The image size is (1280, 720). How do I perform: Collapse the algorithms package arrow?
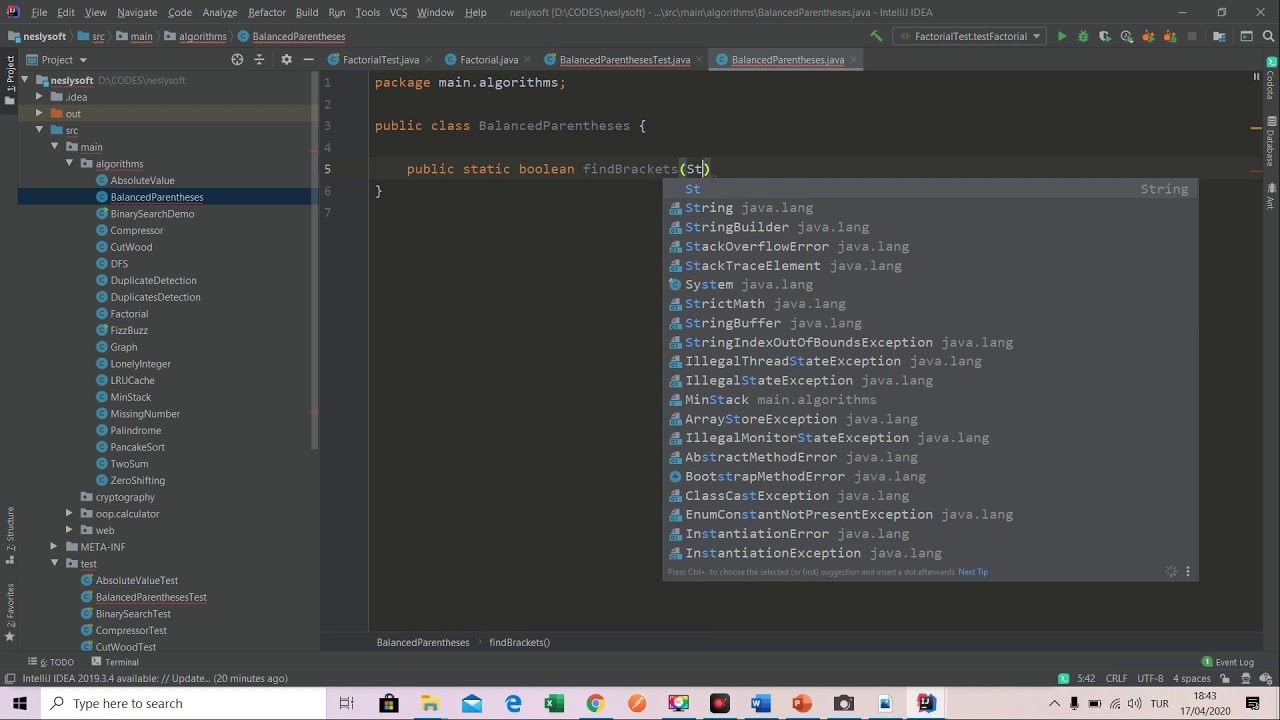pos(69,163)
